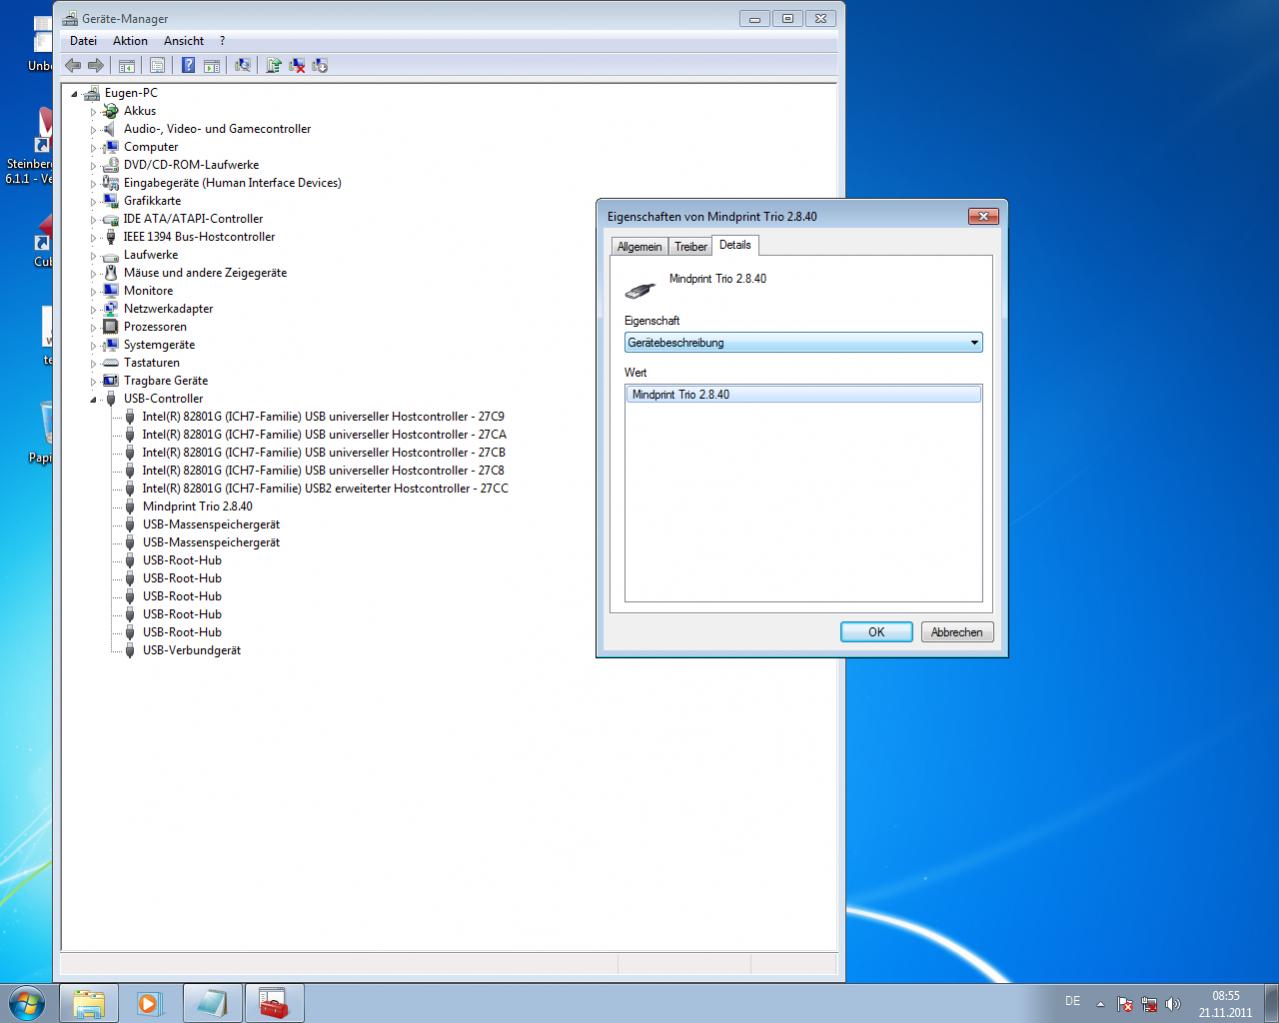
Task: Select Eingabegeräte (Human Interface Devices)
Action: (x=232, y=183)
